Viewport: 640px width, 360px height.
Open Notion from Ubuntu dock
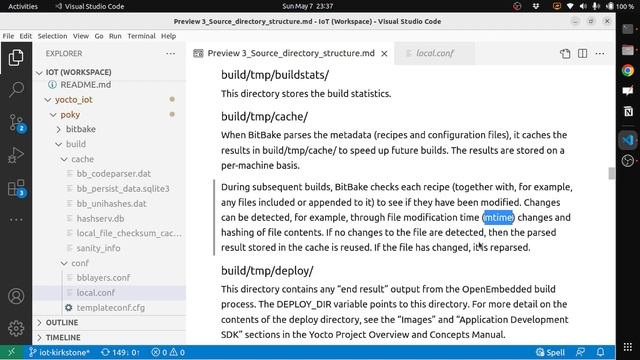coord(628,111)
